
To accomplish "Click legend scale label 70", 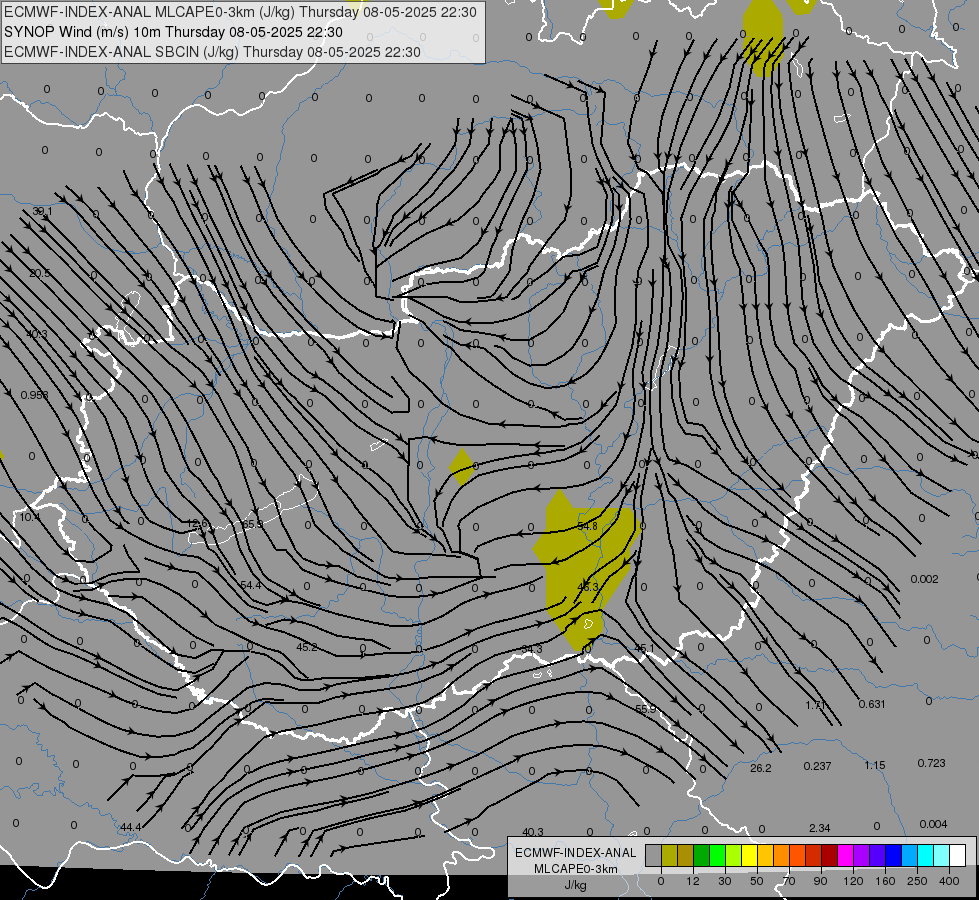I will (789, 881).
